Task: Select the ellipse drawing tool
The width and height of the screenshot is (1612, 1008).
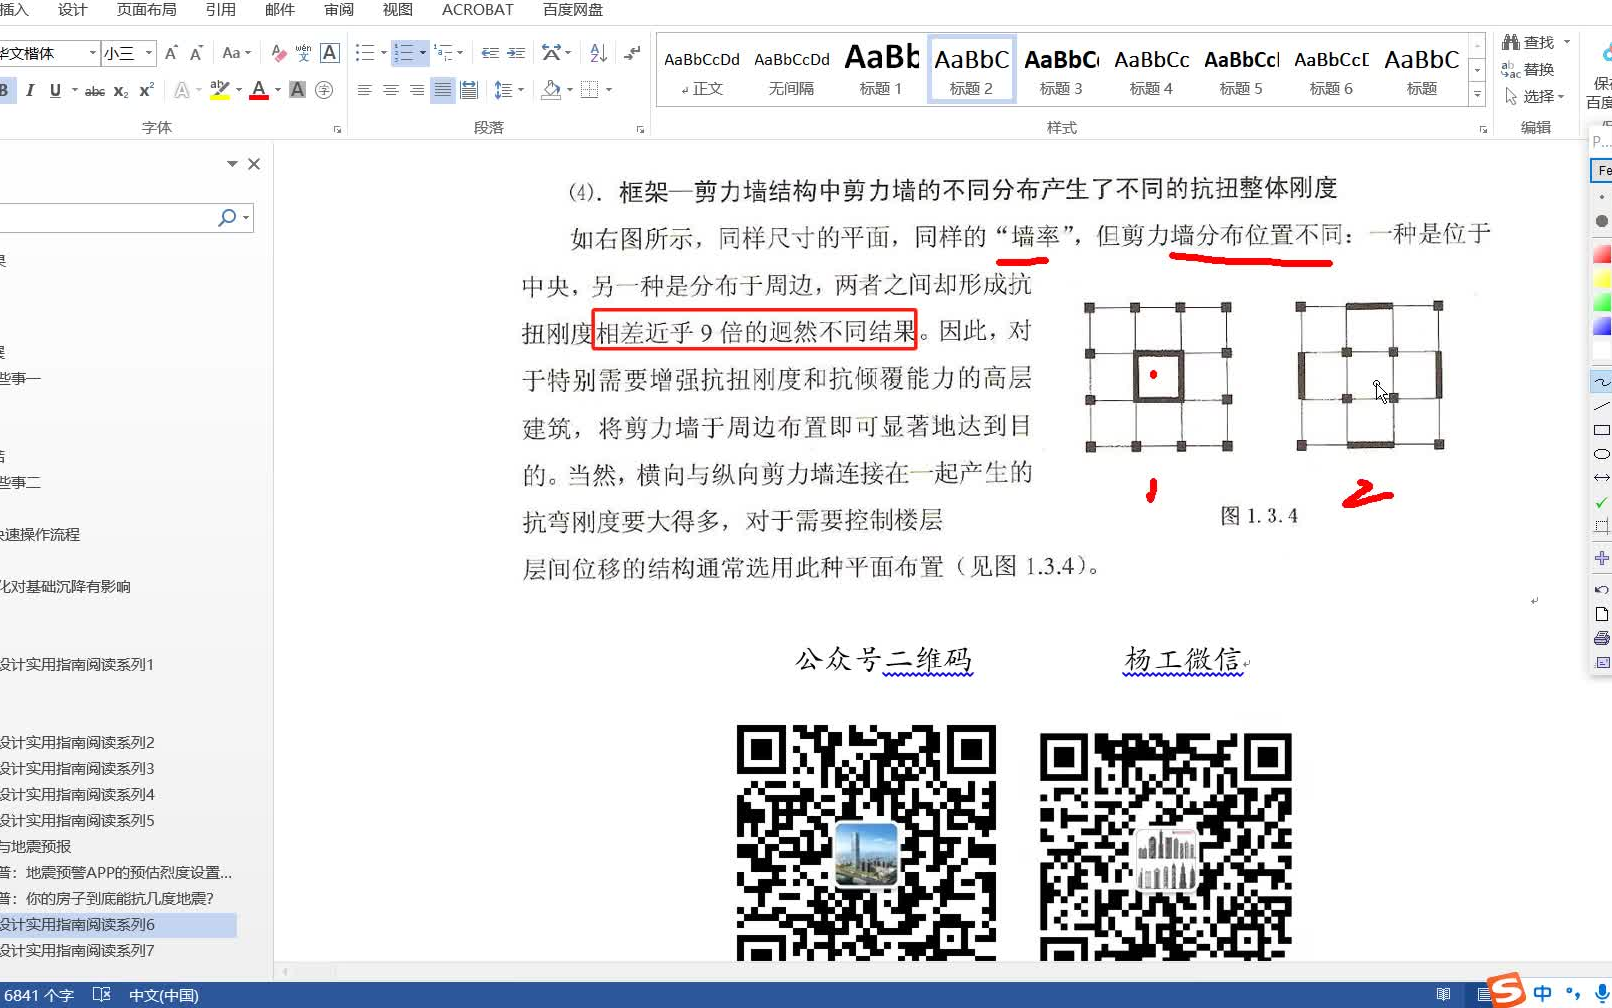Action: click(x=1601, y=454)
